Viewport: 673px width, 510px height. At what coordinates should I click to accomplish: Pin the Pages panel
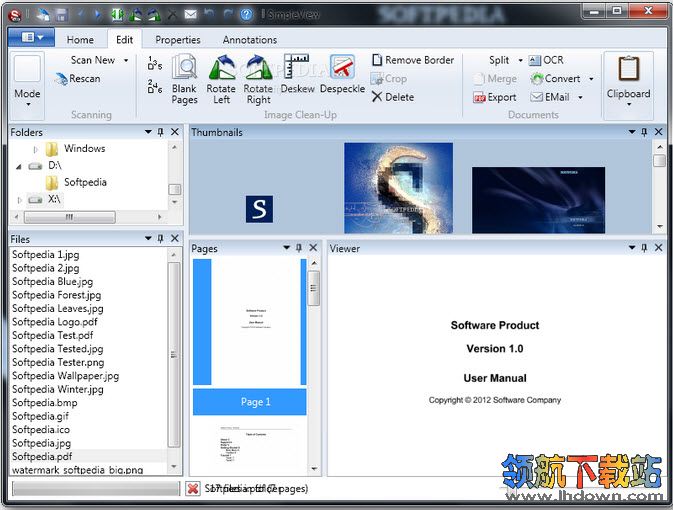[299, 248]
